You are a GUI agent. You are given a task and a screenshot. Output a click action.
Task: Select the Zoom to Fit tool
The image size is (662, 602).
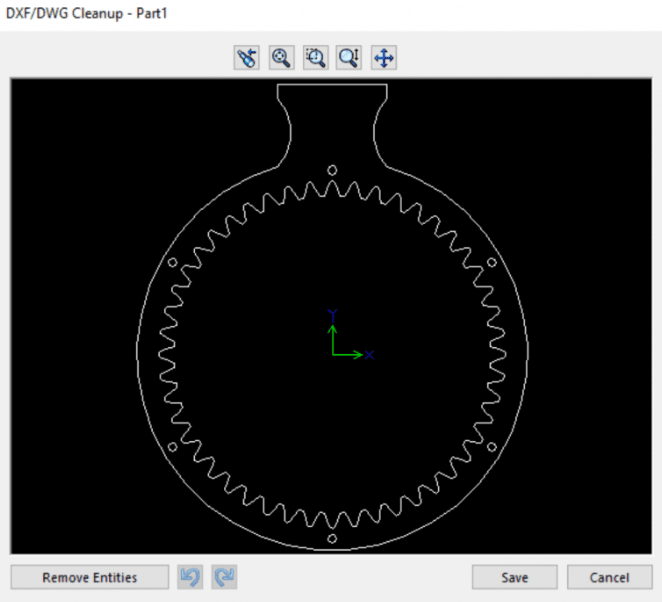click(281, 58)
